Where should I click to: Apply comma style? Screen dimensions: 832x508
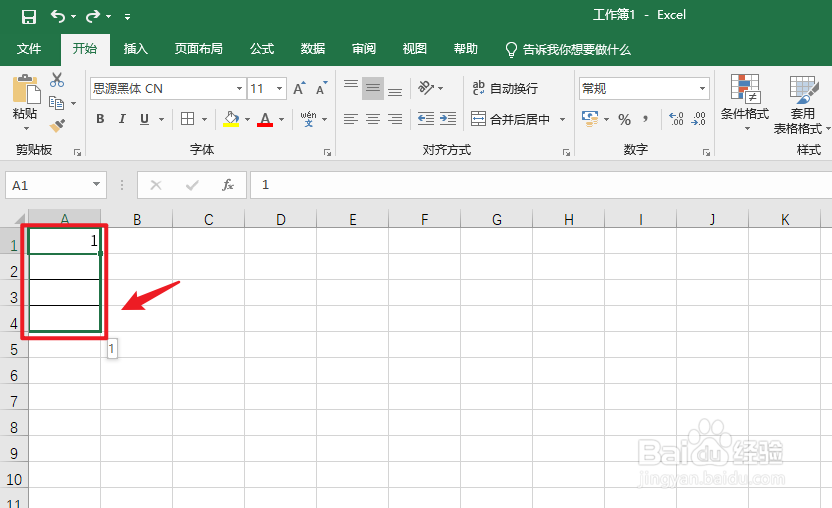[x=645, y=119]
